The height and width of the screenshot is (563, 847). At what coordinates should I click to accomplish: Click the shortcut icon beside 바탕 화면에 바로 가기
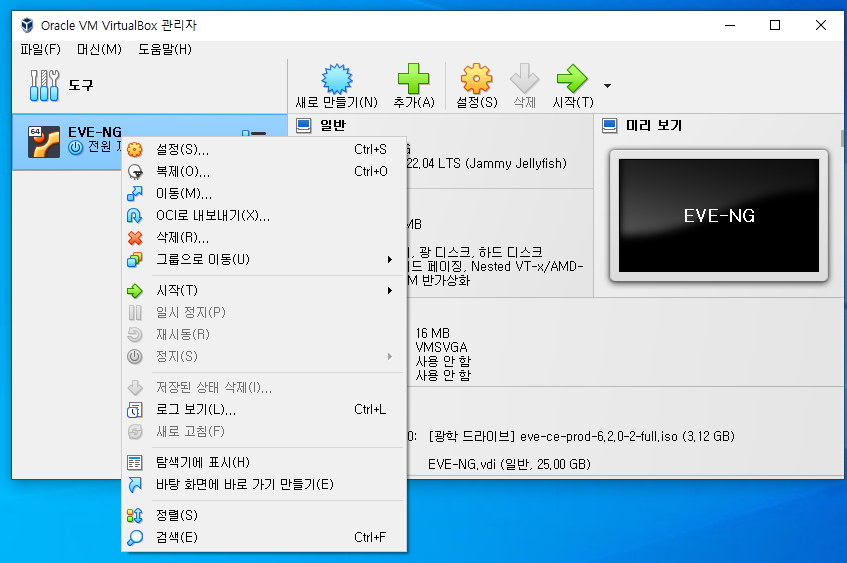point(135,485)
